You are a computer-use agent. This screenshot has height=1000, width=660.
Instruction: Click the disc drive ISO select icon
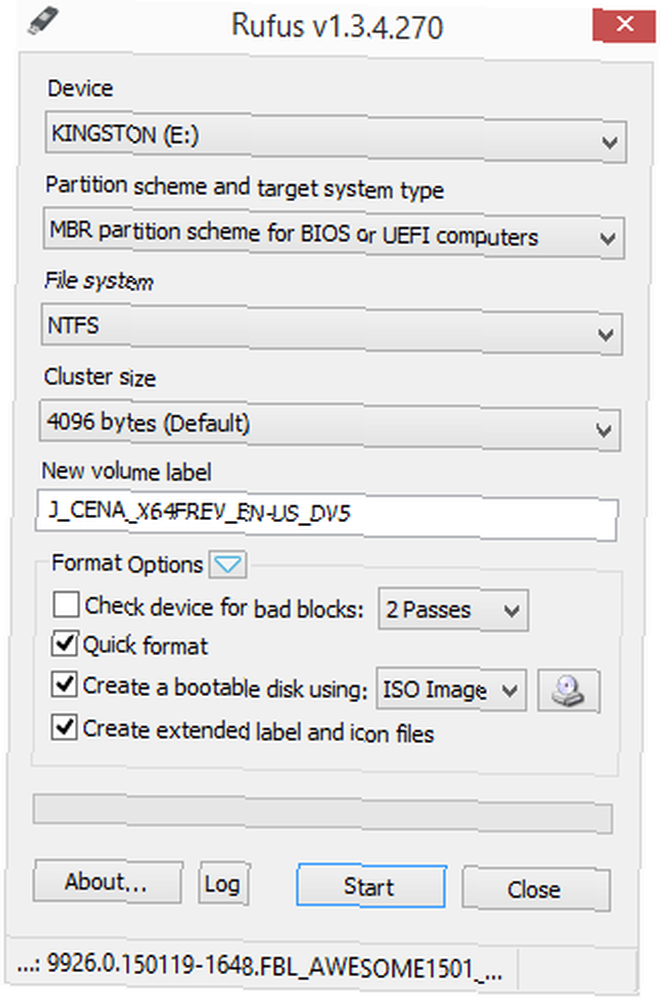coord(569,690)
